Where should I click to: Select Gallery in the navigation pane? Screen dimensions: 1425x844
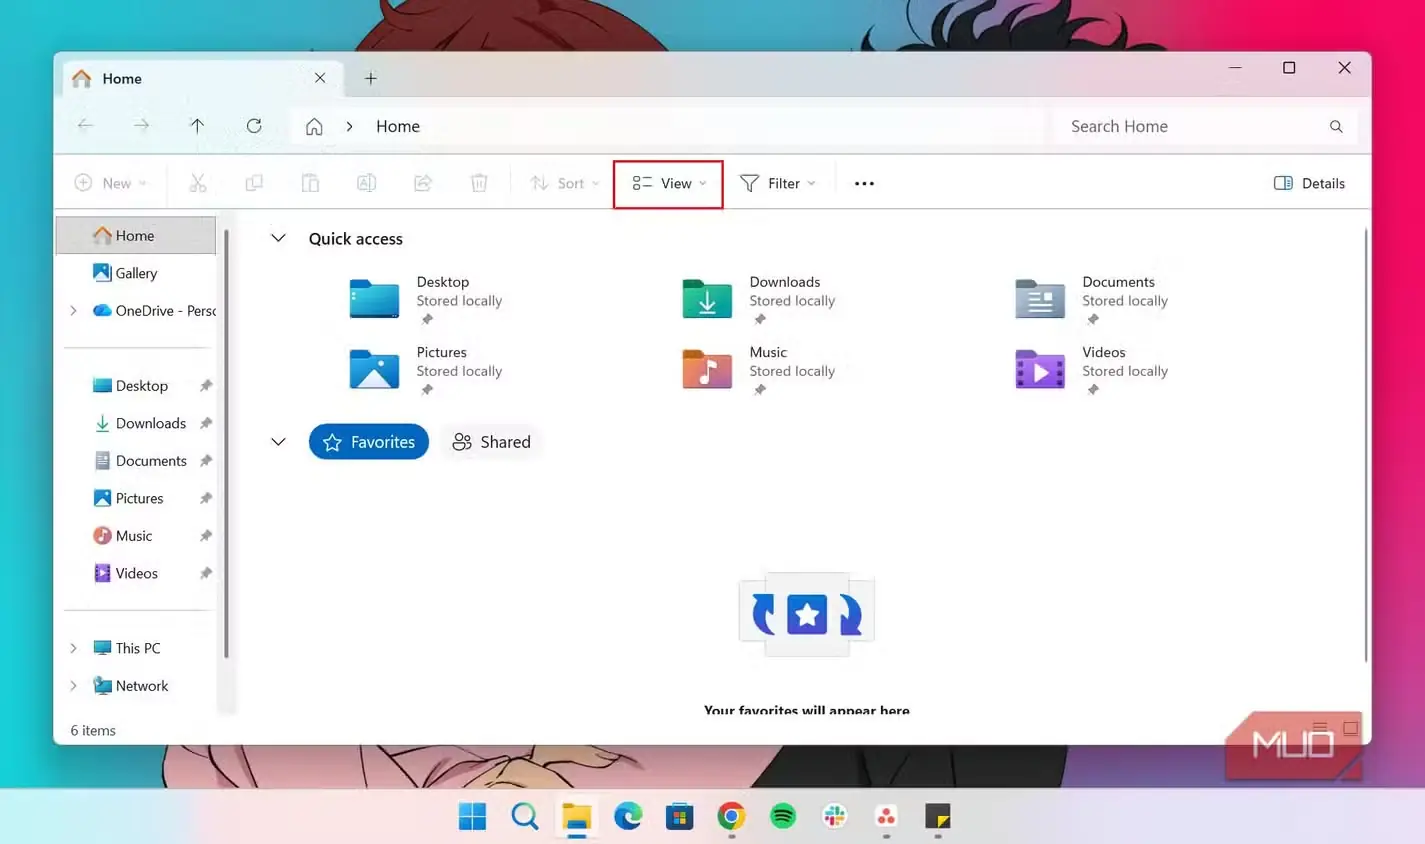click(x=136, y=273)
